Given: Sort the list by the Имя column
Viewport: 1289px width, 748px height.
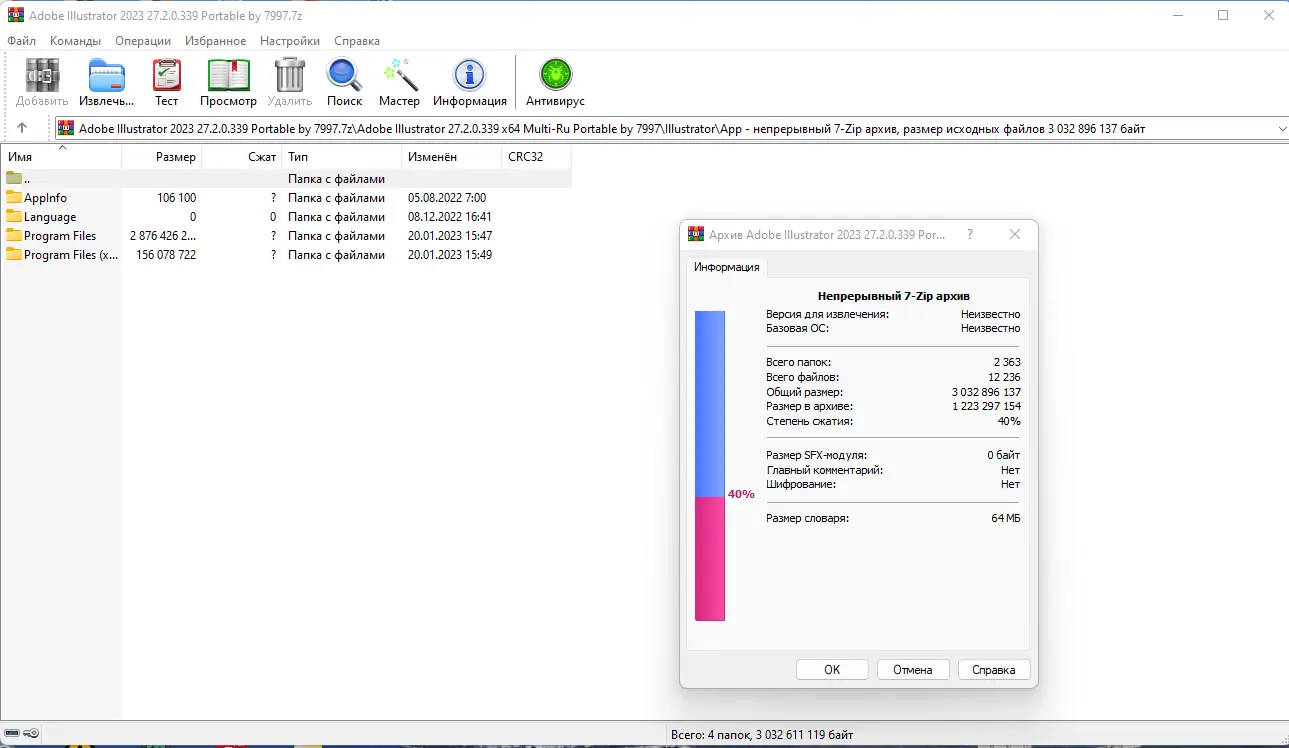Looking at the screenshot, I should (x=62, y=157).
